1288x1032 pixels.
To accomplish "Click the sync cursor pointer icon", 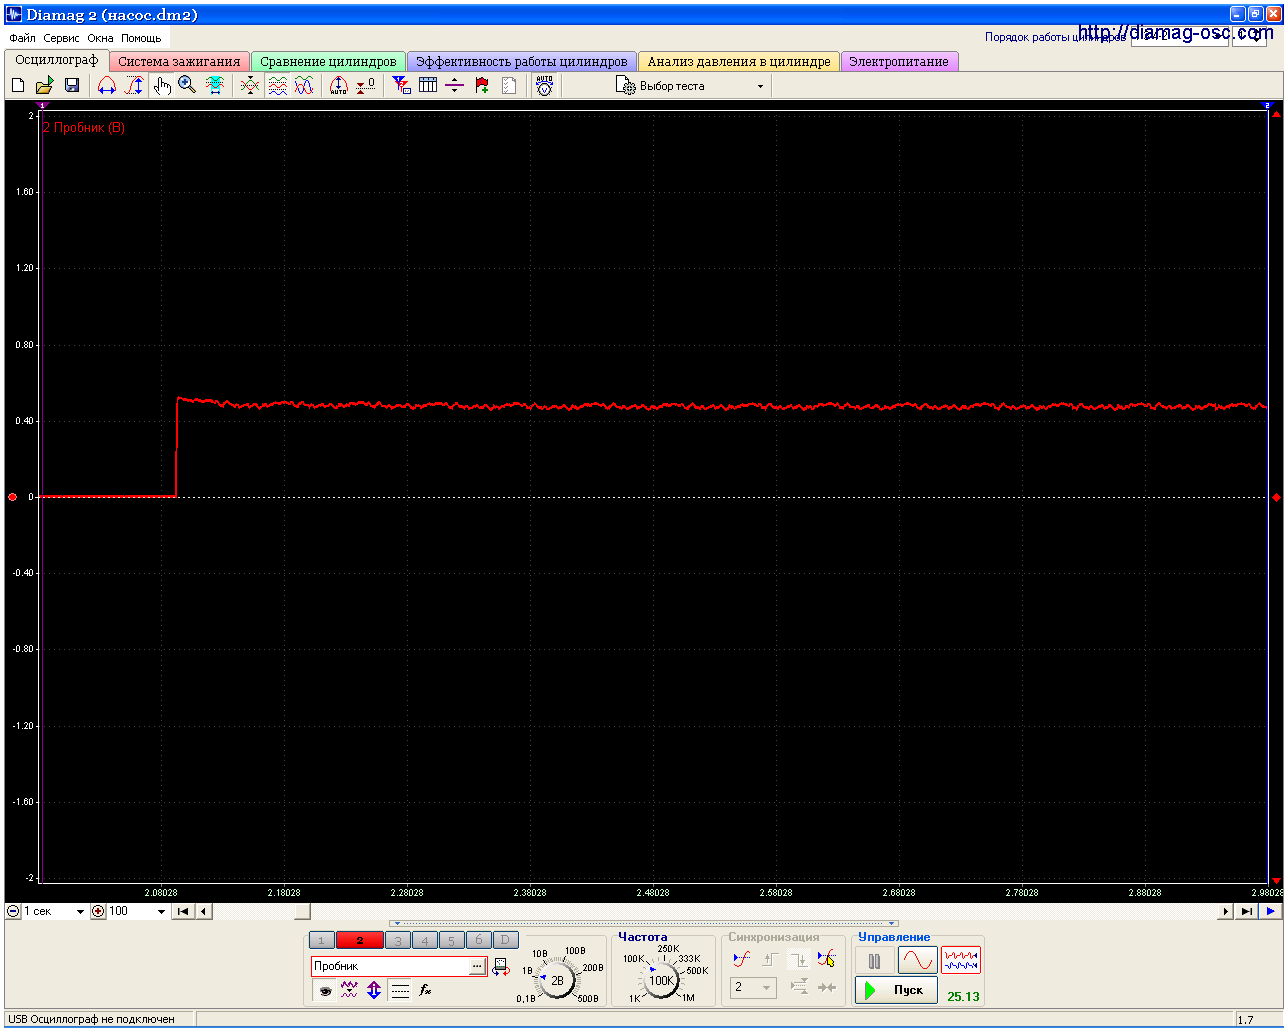I will coord(826,959).
